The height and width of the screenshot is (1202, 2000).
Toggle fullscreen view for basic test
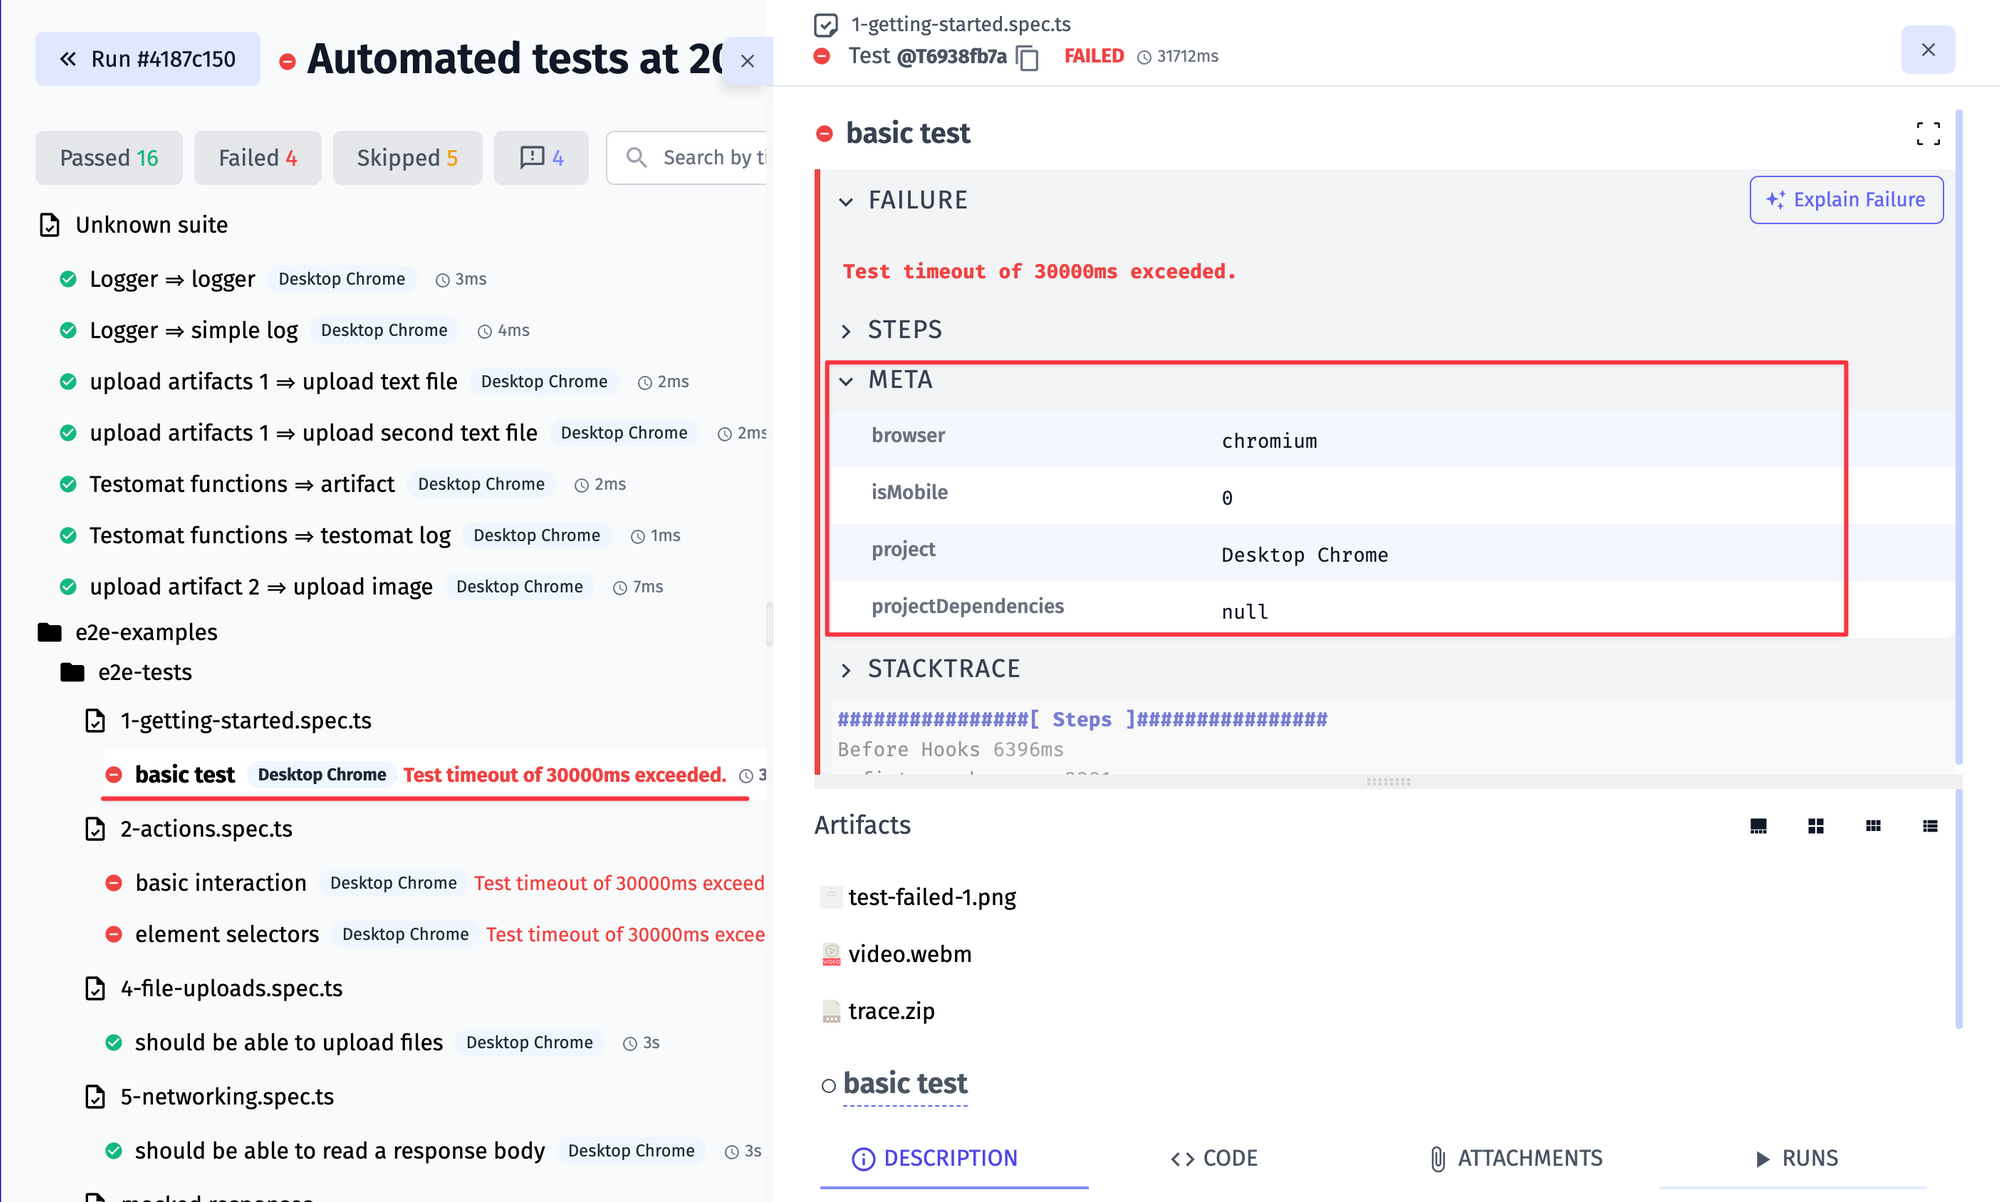click(1928, 134)
